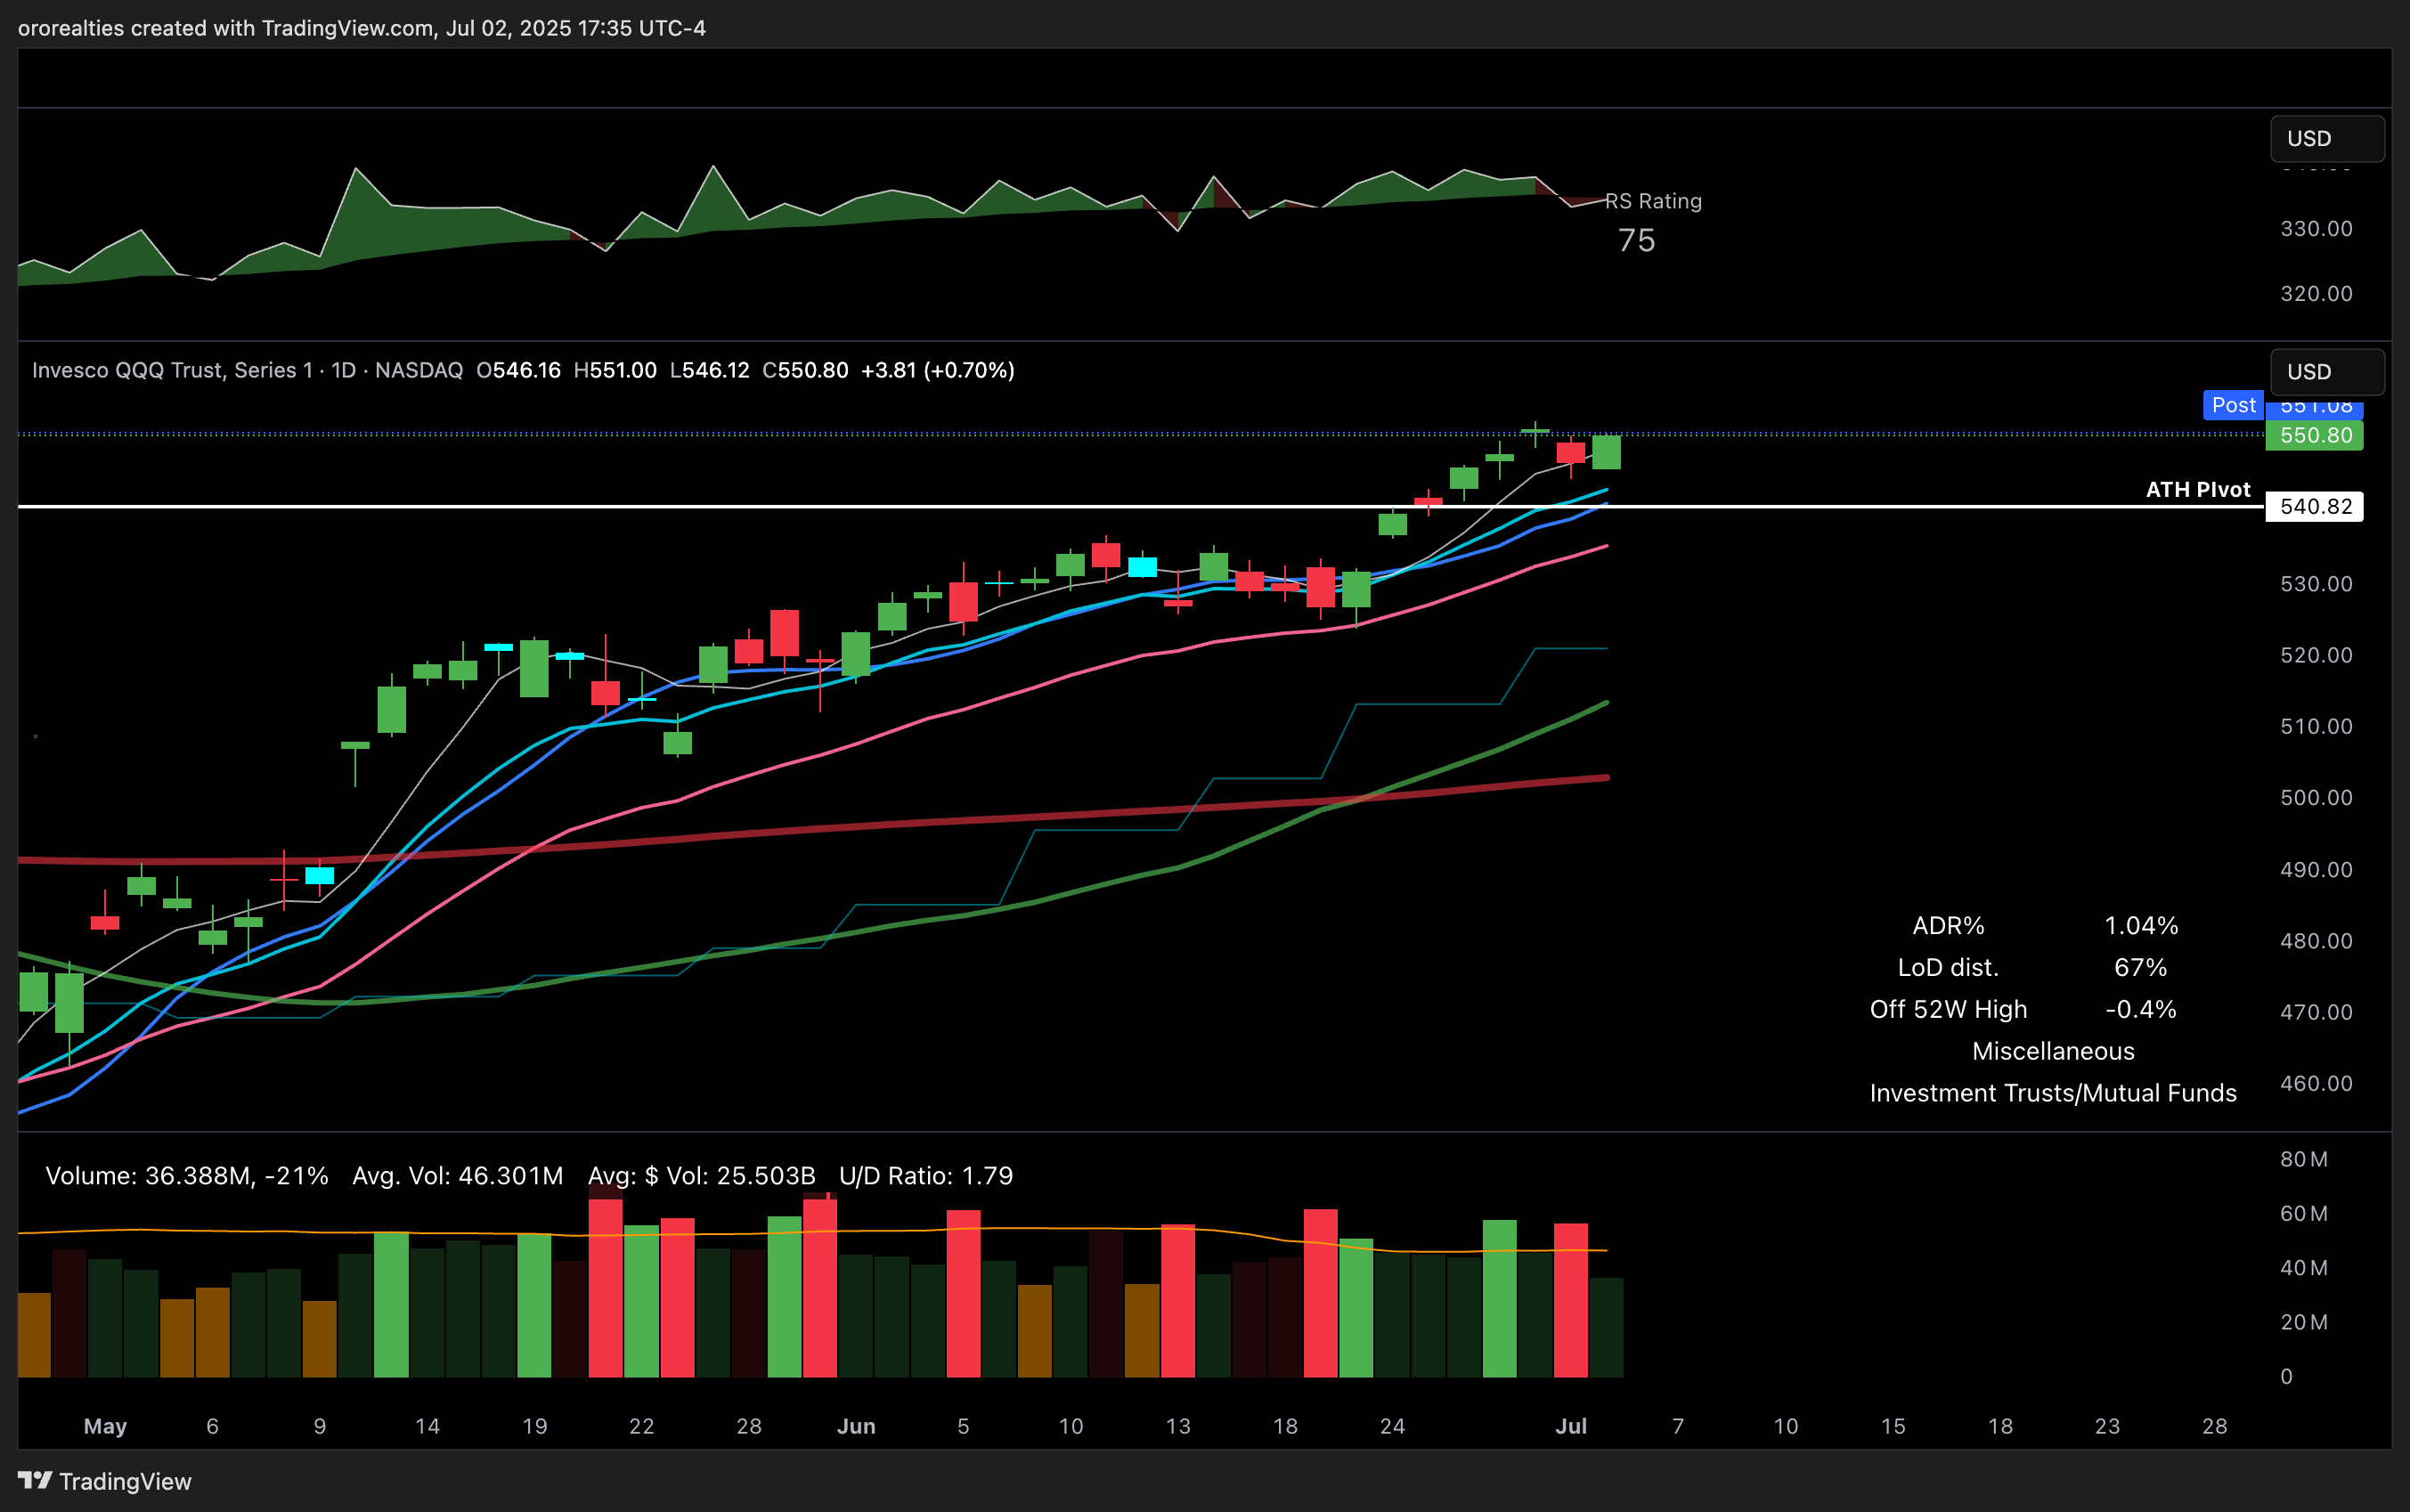Click the Jun label on time axis
Image resolution: width=2410 pixels, height=1512 pixels.
pyautogui.click(x=856, y=1427)
